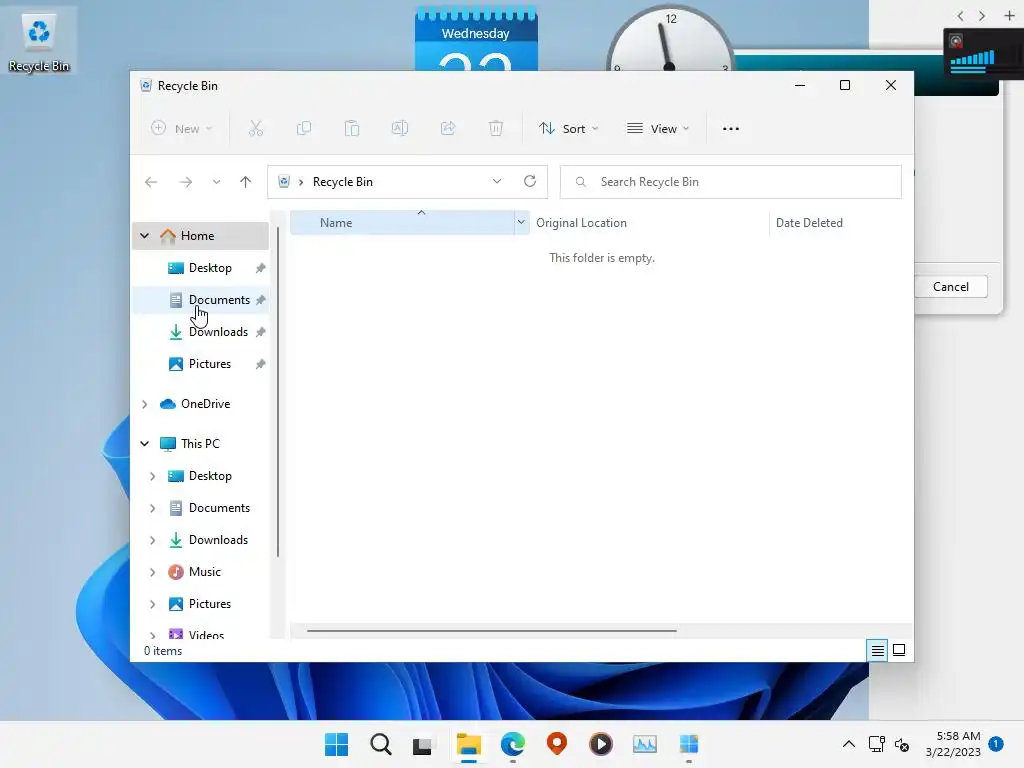Collapse the Home tree node
This screenshot has width=1024, height=768.
click(x=145, y=236)
